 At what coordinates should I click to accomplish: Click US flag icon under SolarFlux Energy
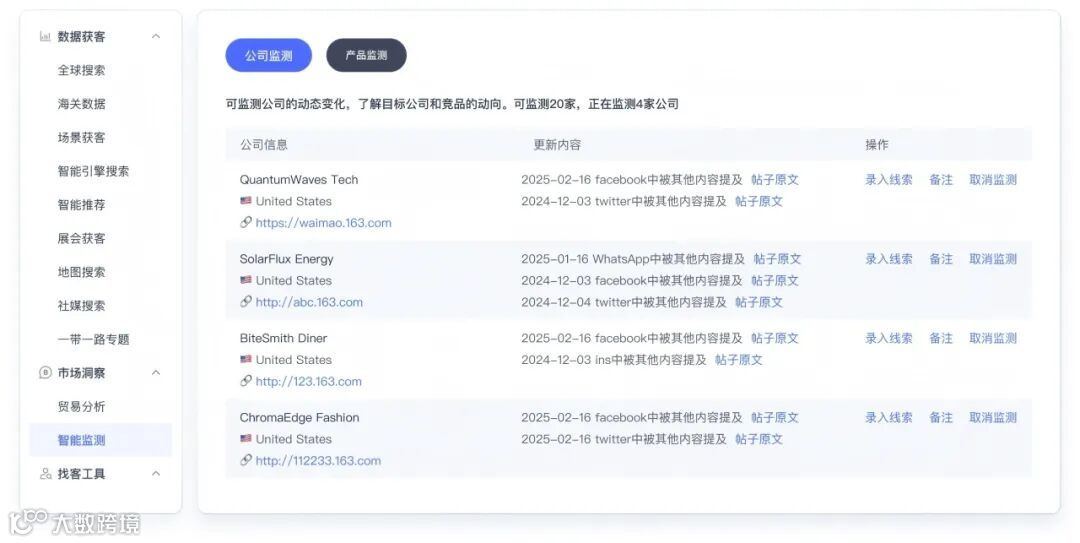pyautogui.click(x=246, y=280)
